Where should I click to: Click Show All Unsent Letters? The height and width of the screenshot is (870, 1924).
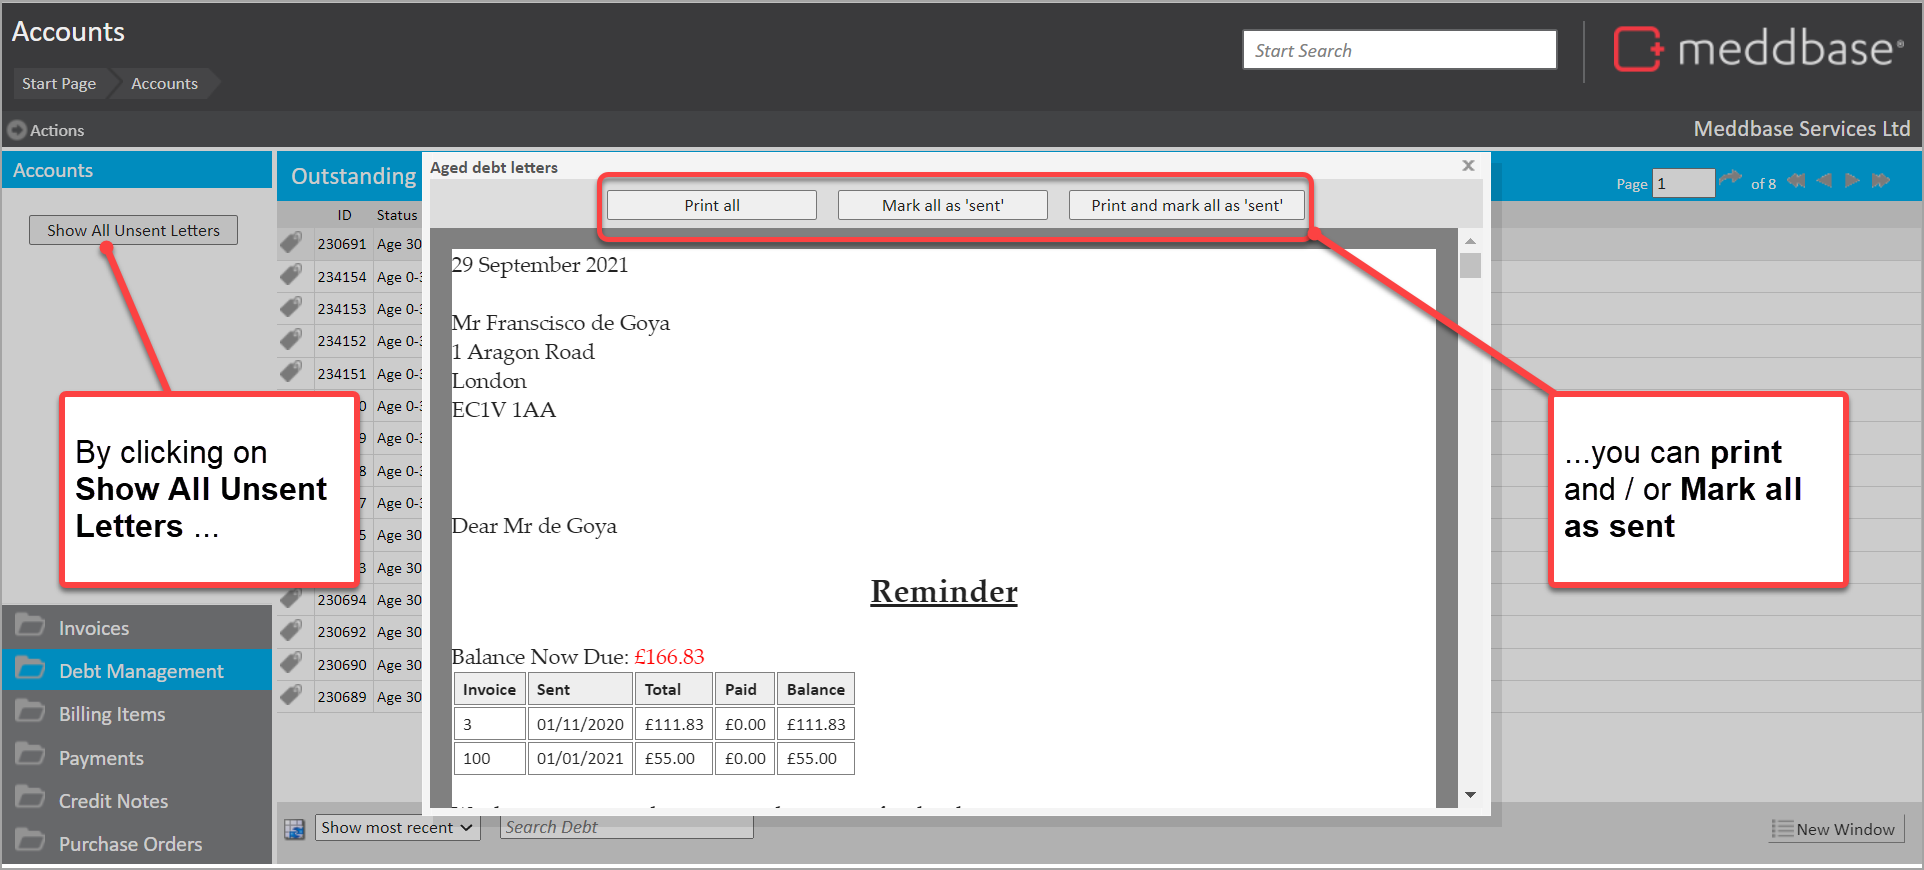(x=133, y=230)
